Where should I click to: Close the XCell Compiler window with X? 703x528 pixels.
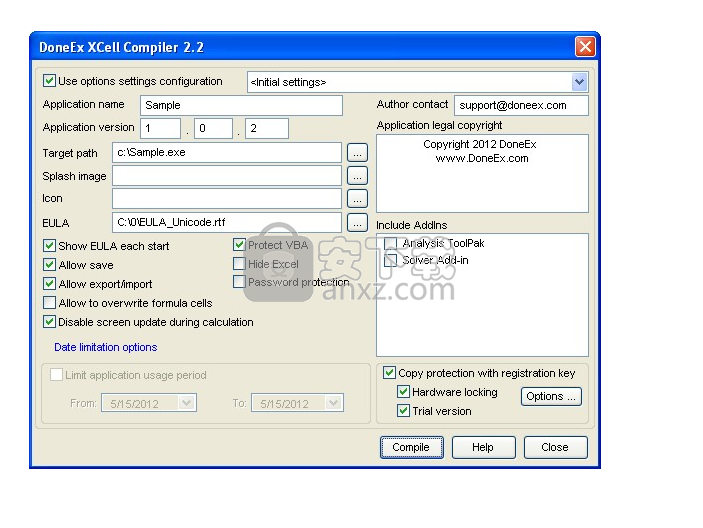(585, 47)
